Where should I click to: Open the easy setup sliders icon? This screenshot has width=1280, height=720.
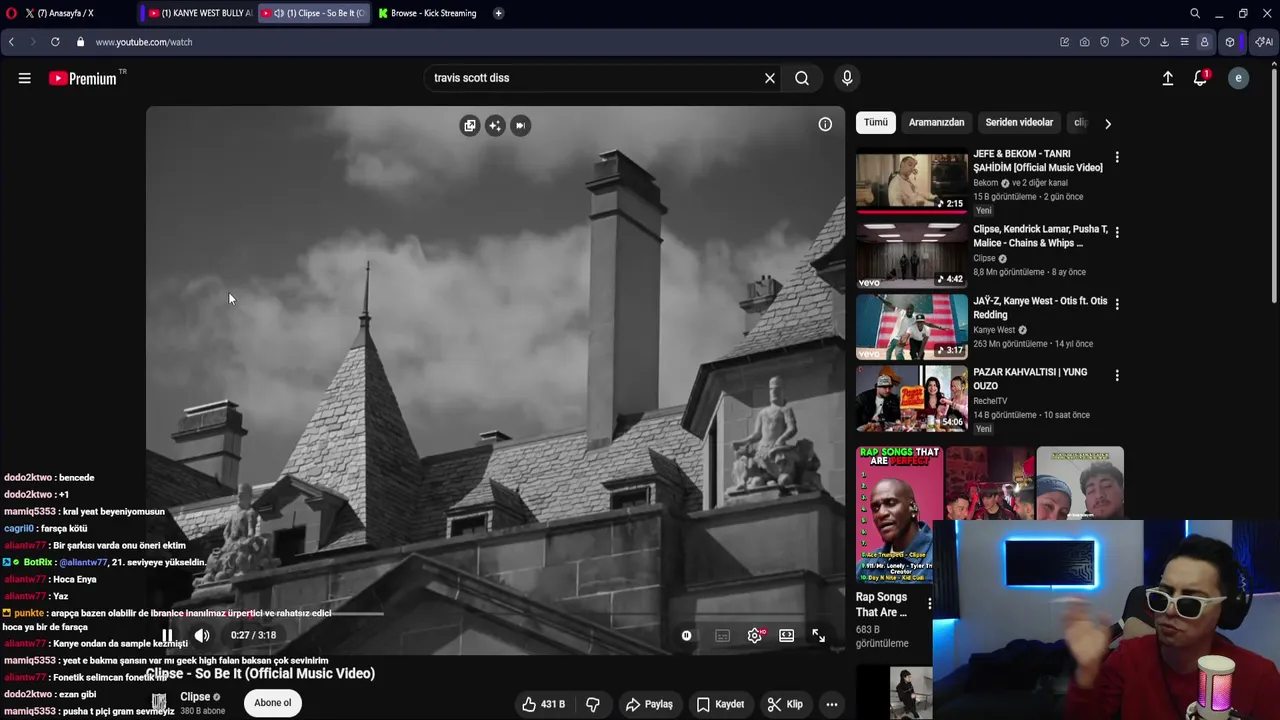click(x=1184, y=42)
